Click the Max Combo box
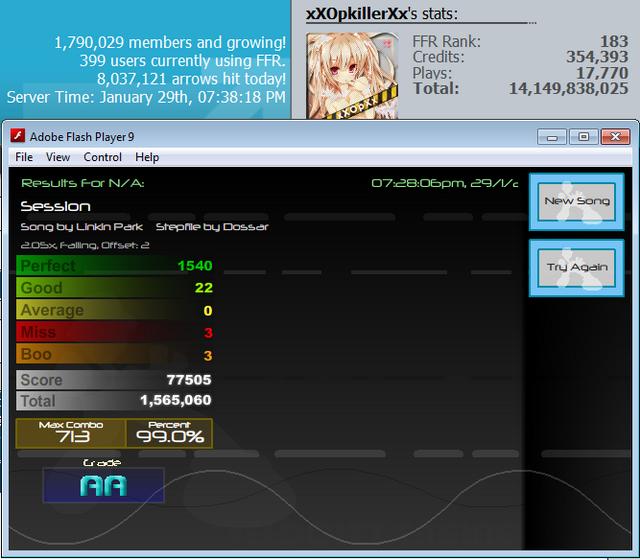The image size is (640, 560). 71,433
